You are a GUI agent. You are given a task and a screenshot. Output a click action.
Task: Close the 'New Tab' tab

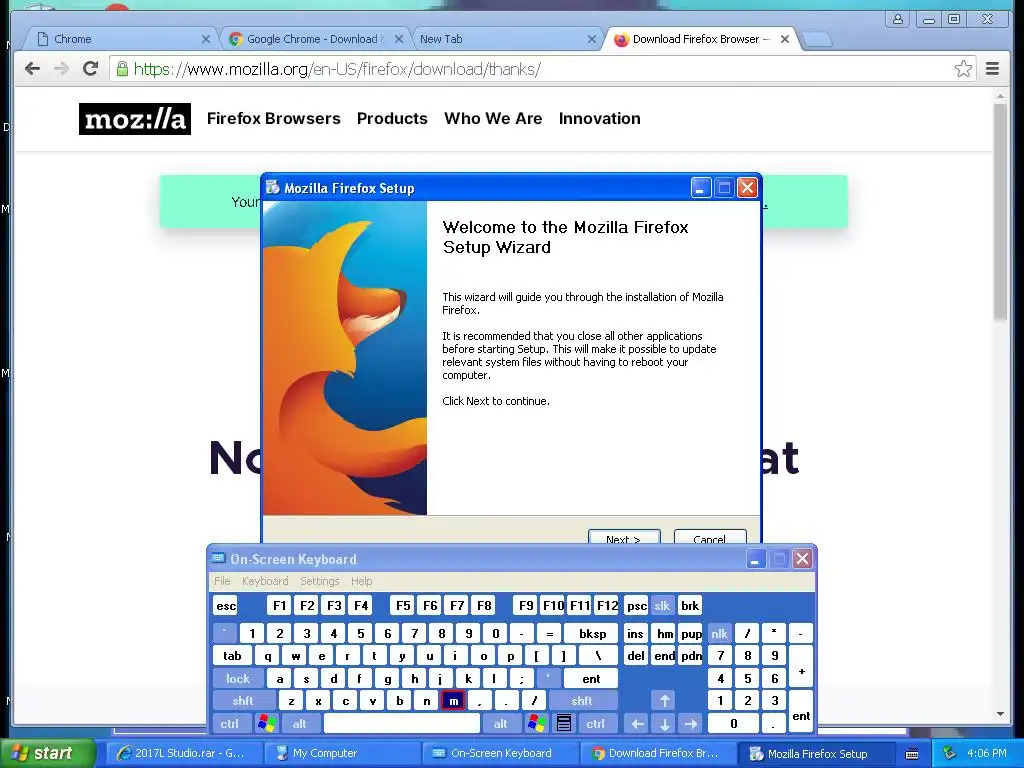click(x=592, y=39)
